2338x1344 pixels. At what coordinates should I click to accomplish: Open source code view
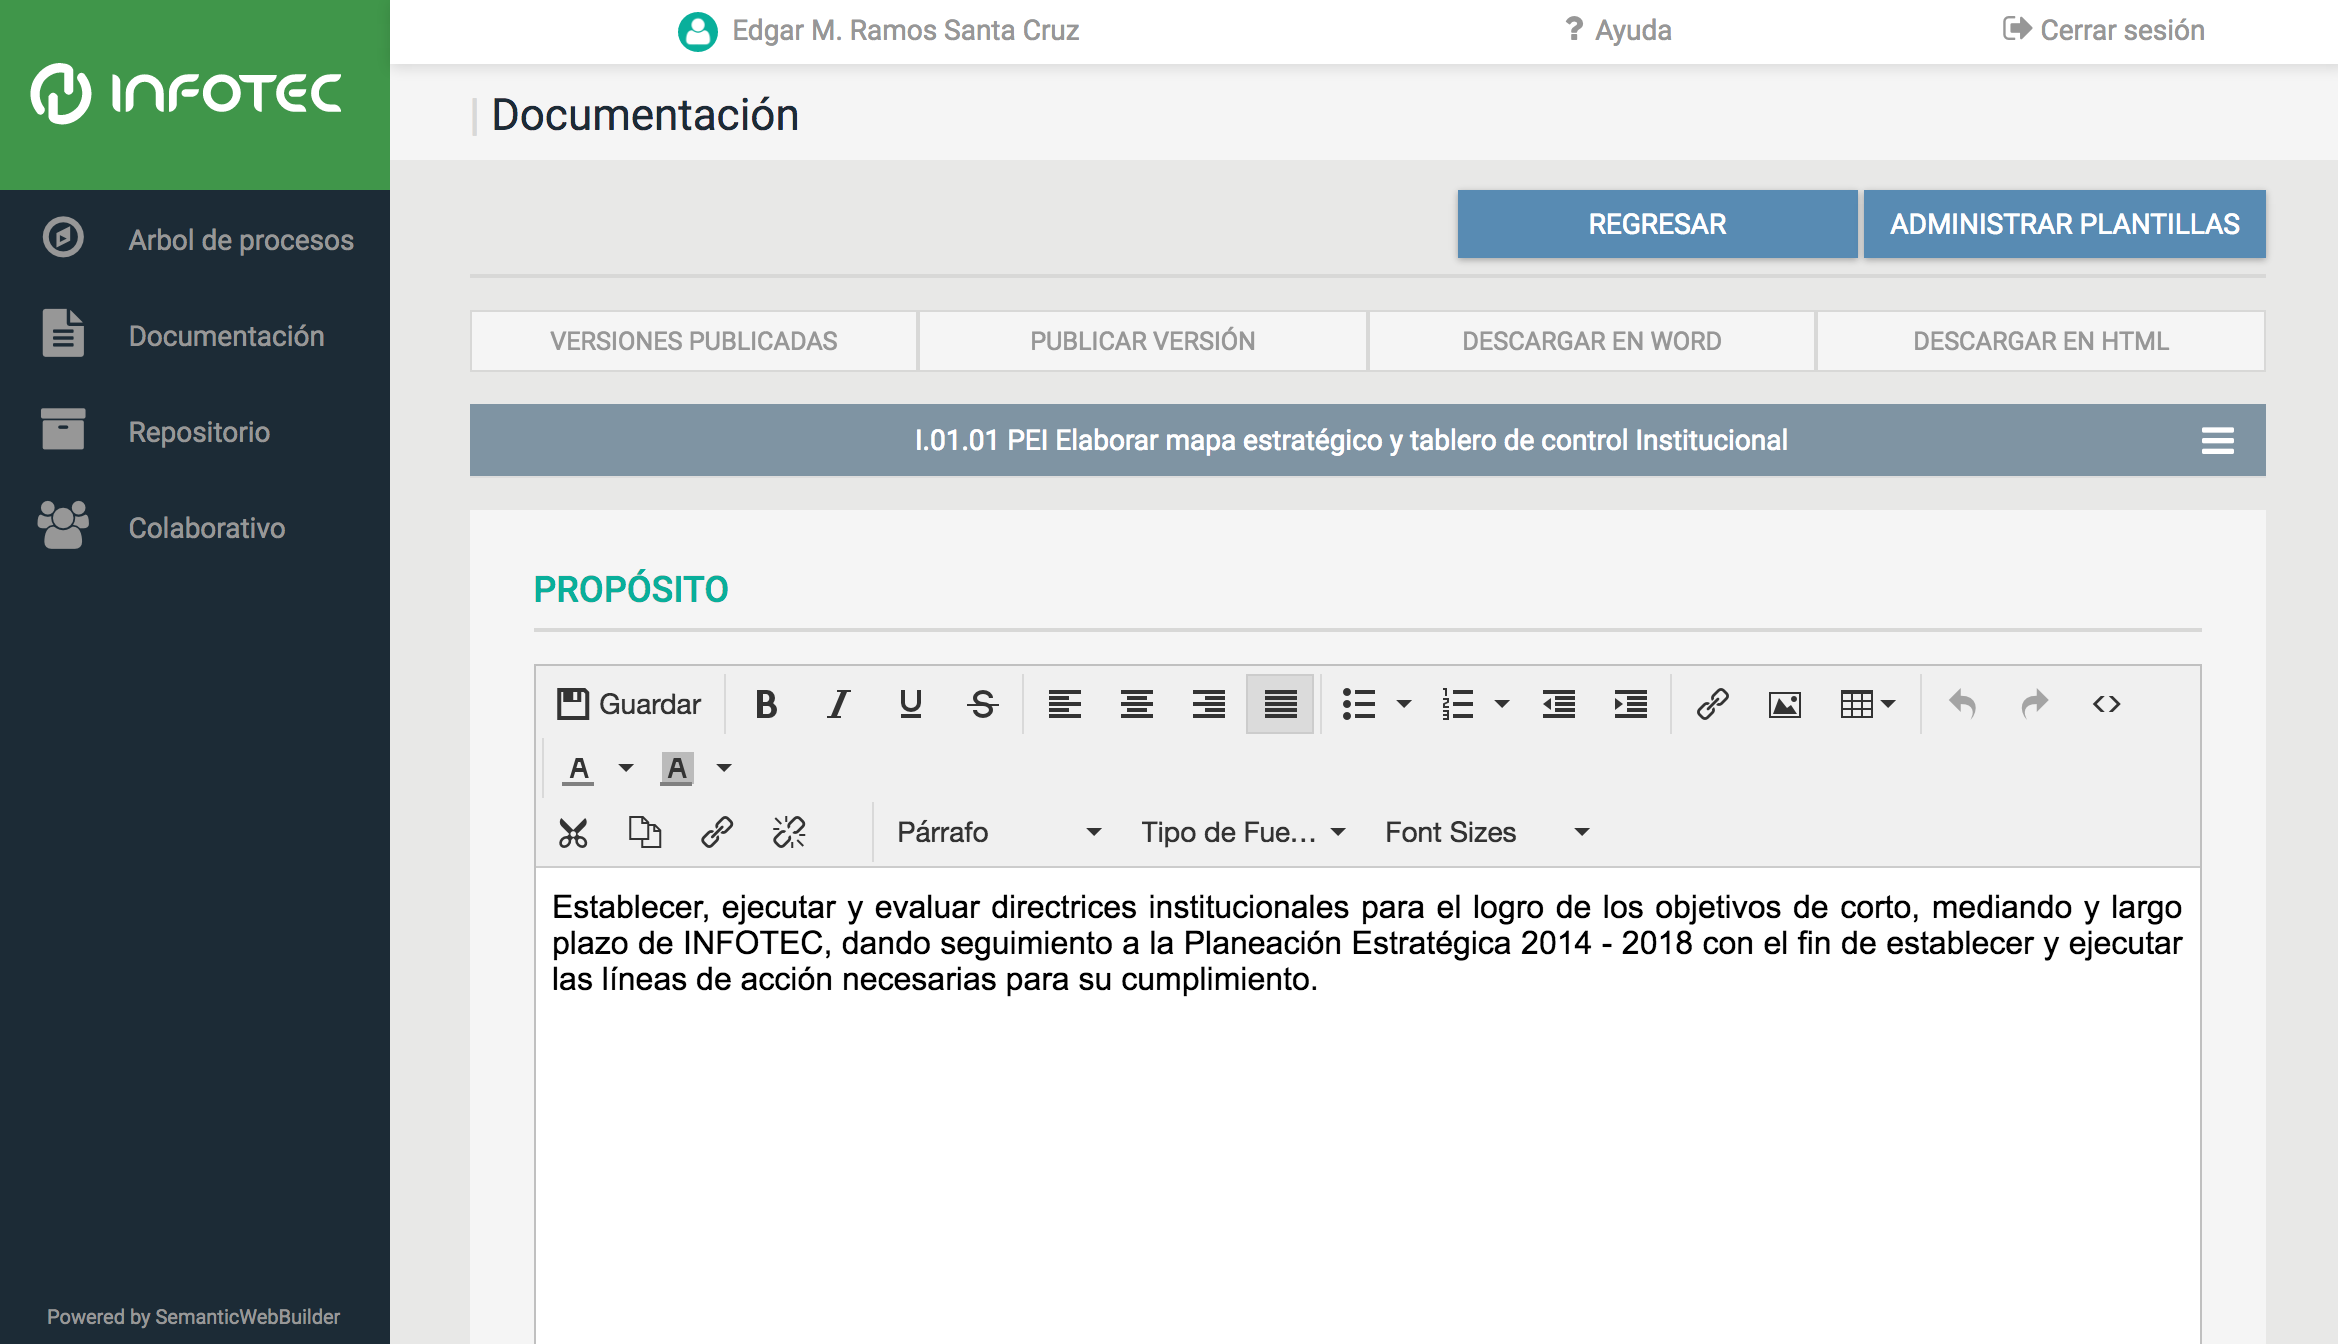tap(2106, 704)
